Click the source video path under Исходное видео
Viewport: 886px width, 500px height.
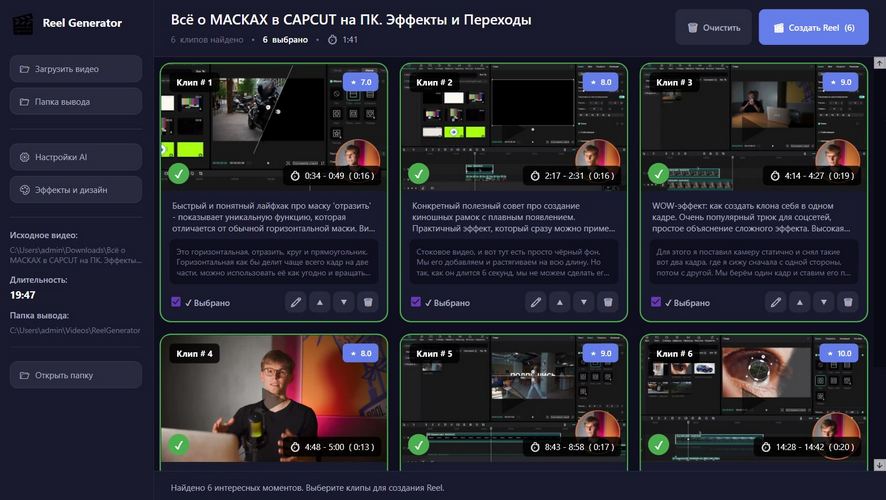tap(75, 255)
